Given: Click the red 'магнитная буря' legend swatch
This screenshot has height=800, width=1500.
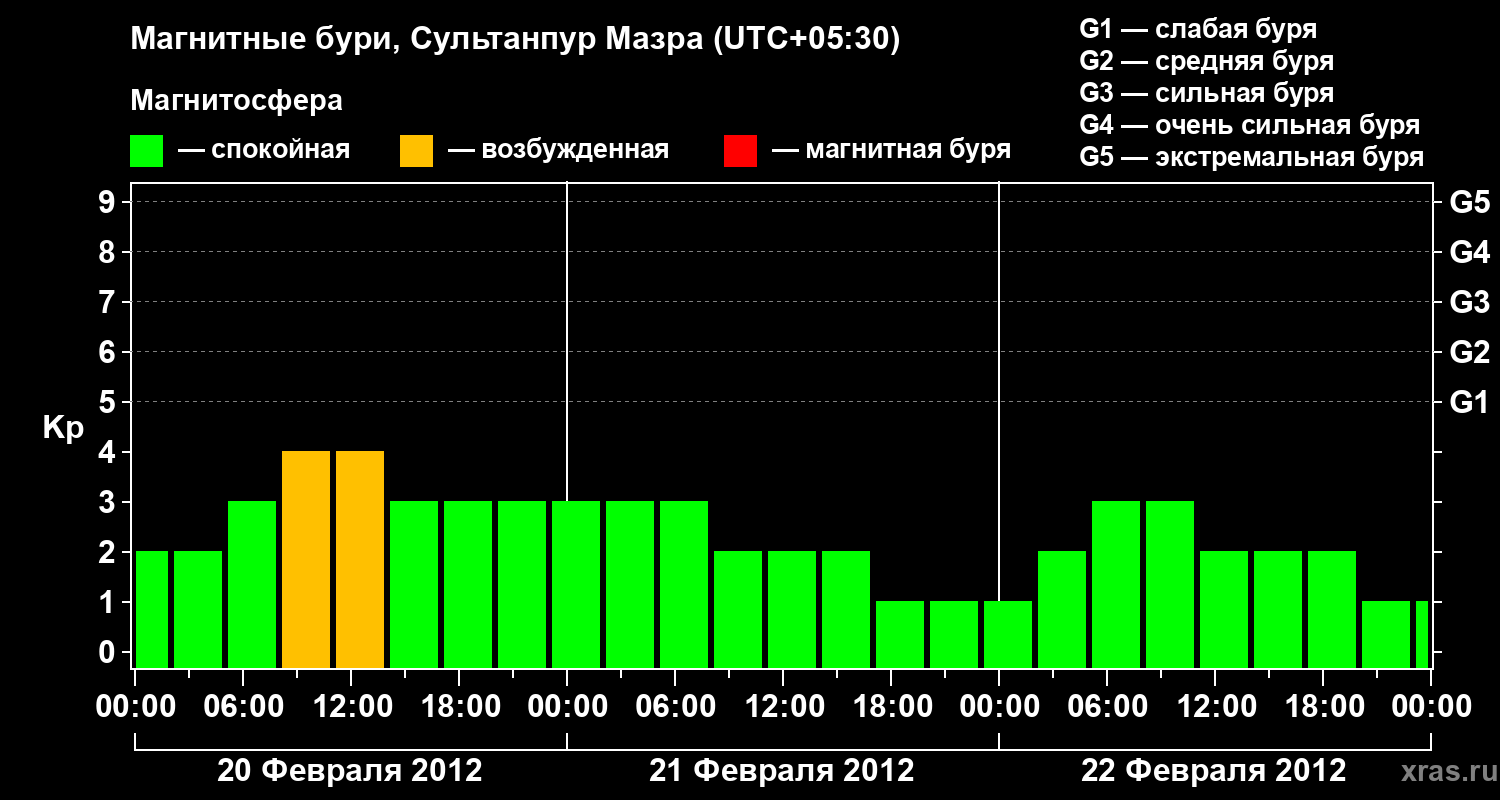Looking at the screenshot, I should coord(740,151).
